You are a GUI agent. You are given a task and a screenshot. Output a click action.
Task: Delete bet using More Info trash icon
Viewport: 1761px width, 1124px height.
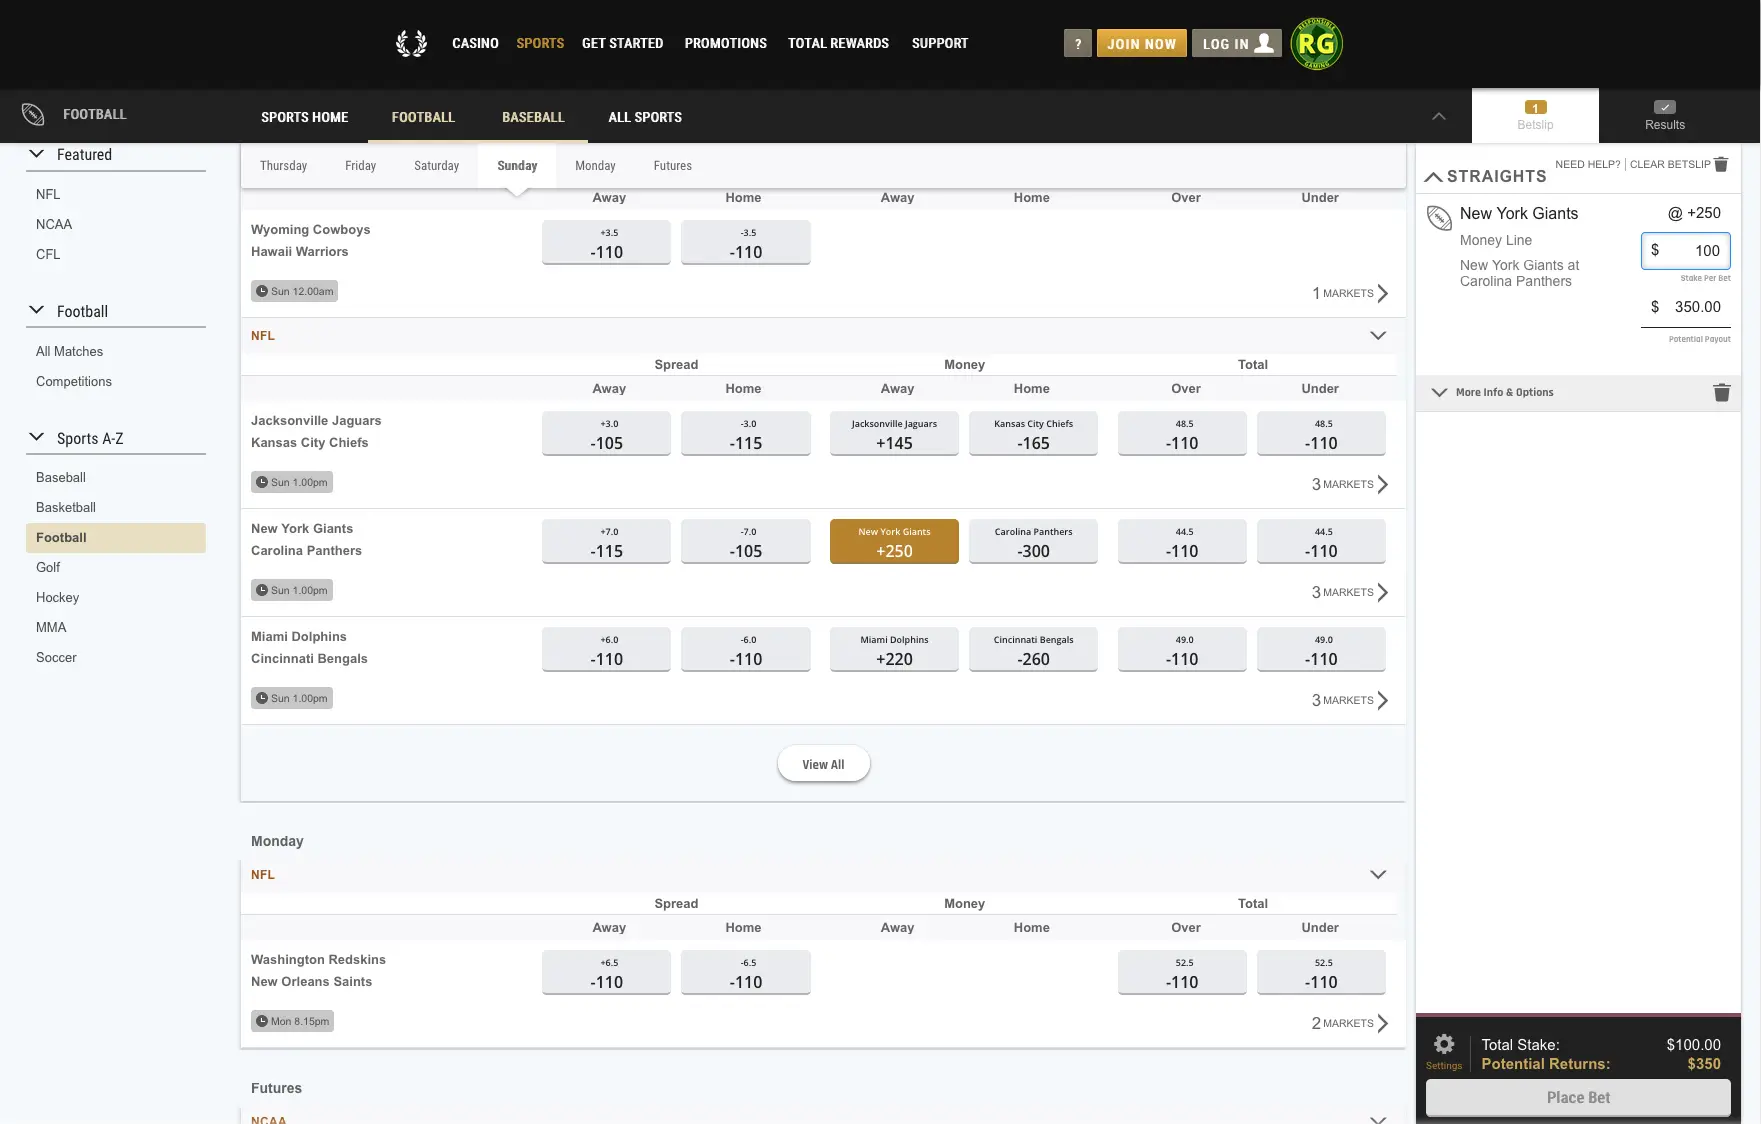click(1721, 392)
